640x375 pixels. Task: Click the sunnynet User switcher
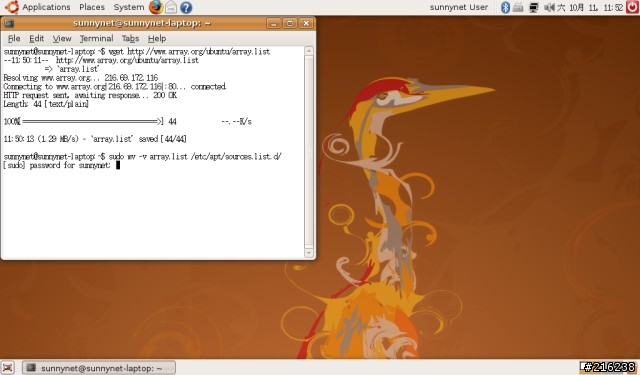[x=459, y=7]
